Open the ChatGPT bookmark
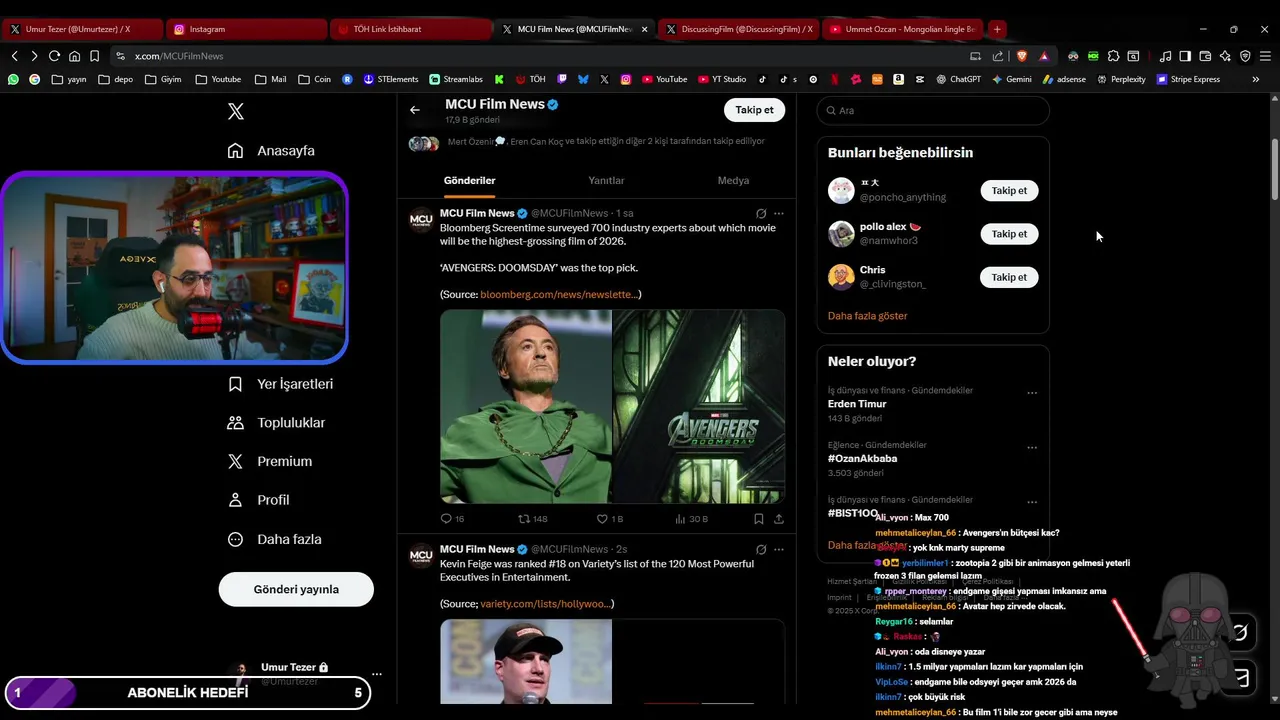Viewport: 1280px width, 720px height. coord(958,79)
